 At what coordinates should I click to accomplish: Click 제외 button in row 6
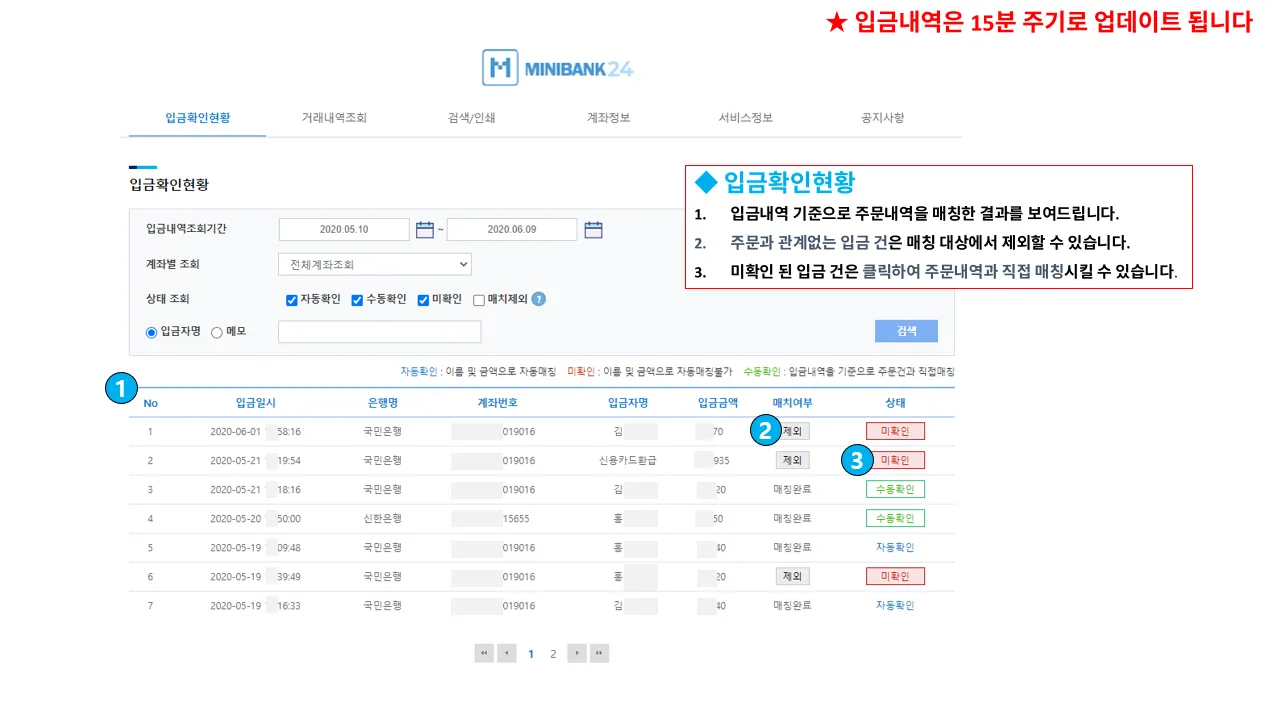[793, 576]
